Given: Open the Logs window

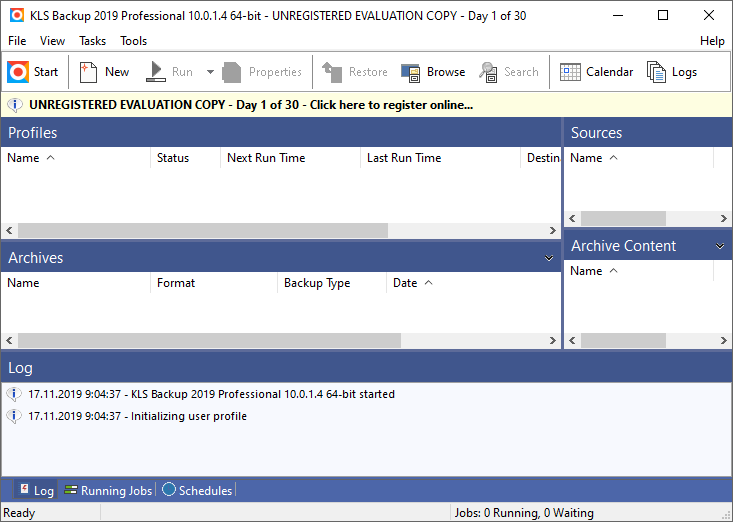Looking at the screenshot, I should 672,72.
